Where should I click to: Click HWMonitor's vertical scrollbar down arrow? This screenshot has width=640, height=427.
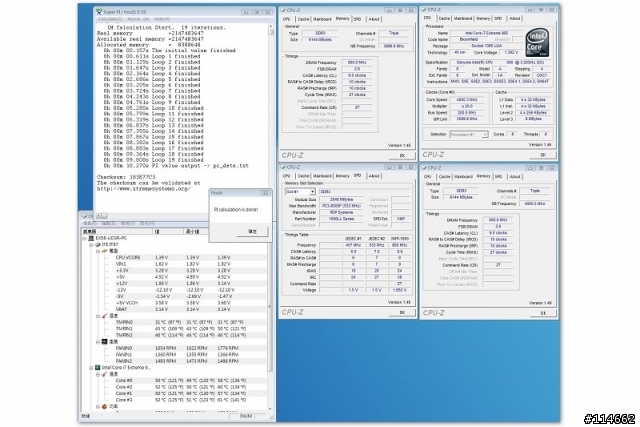tap(269, 408)
